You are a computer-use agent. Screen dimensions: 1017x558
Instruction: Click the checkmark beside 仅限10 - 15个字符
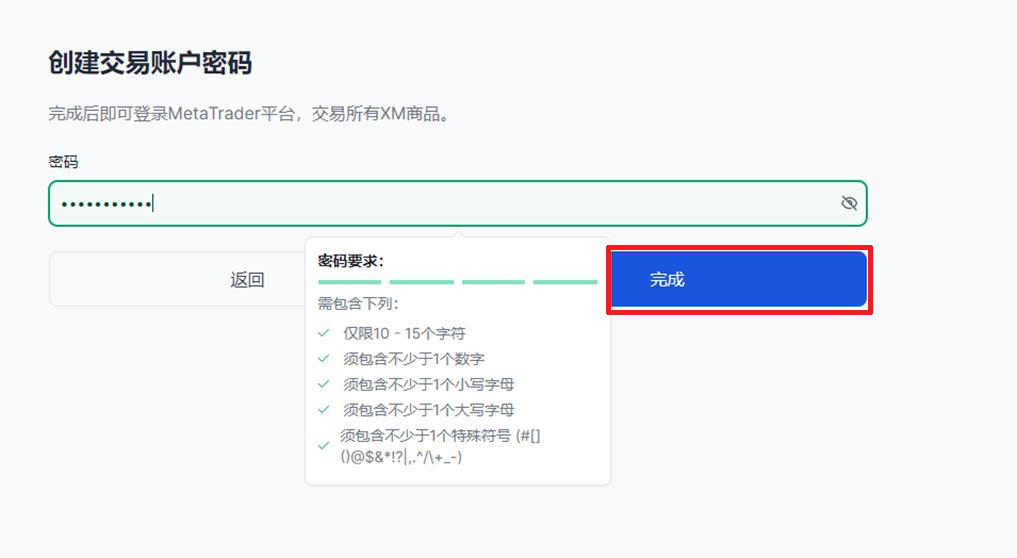click(x=323, y=333)
